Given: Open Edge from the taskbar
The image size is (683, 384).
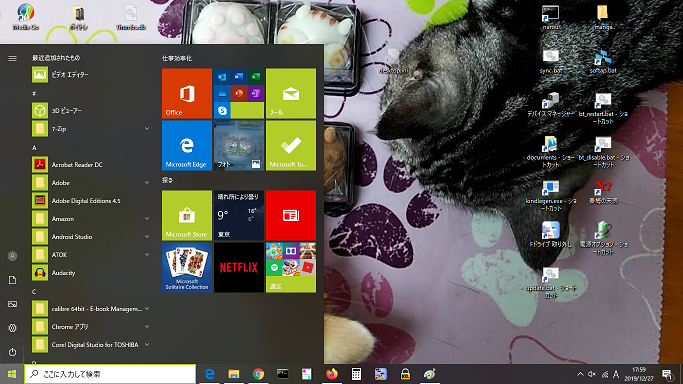Looking at the screenshot, I should [210, 374].
